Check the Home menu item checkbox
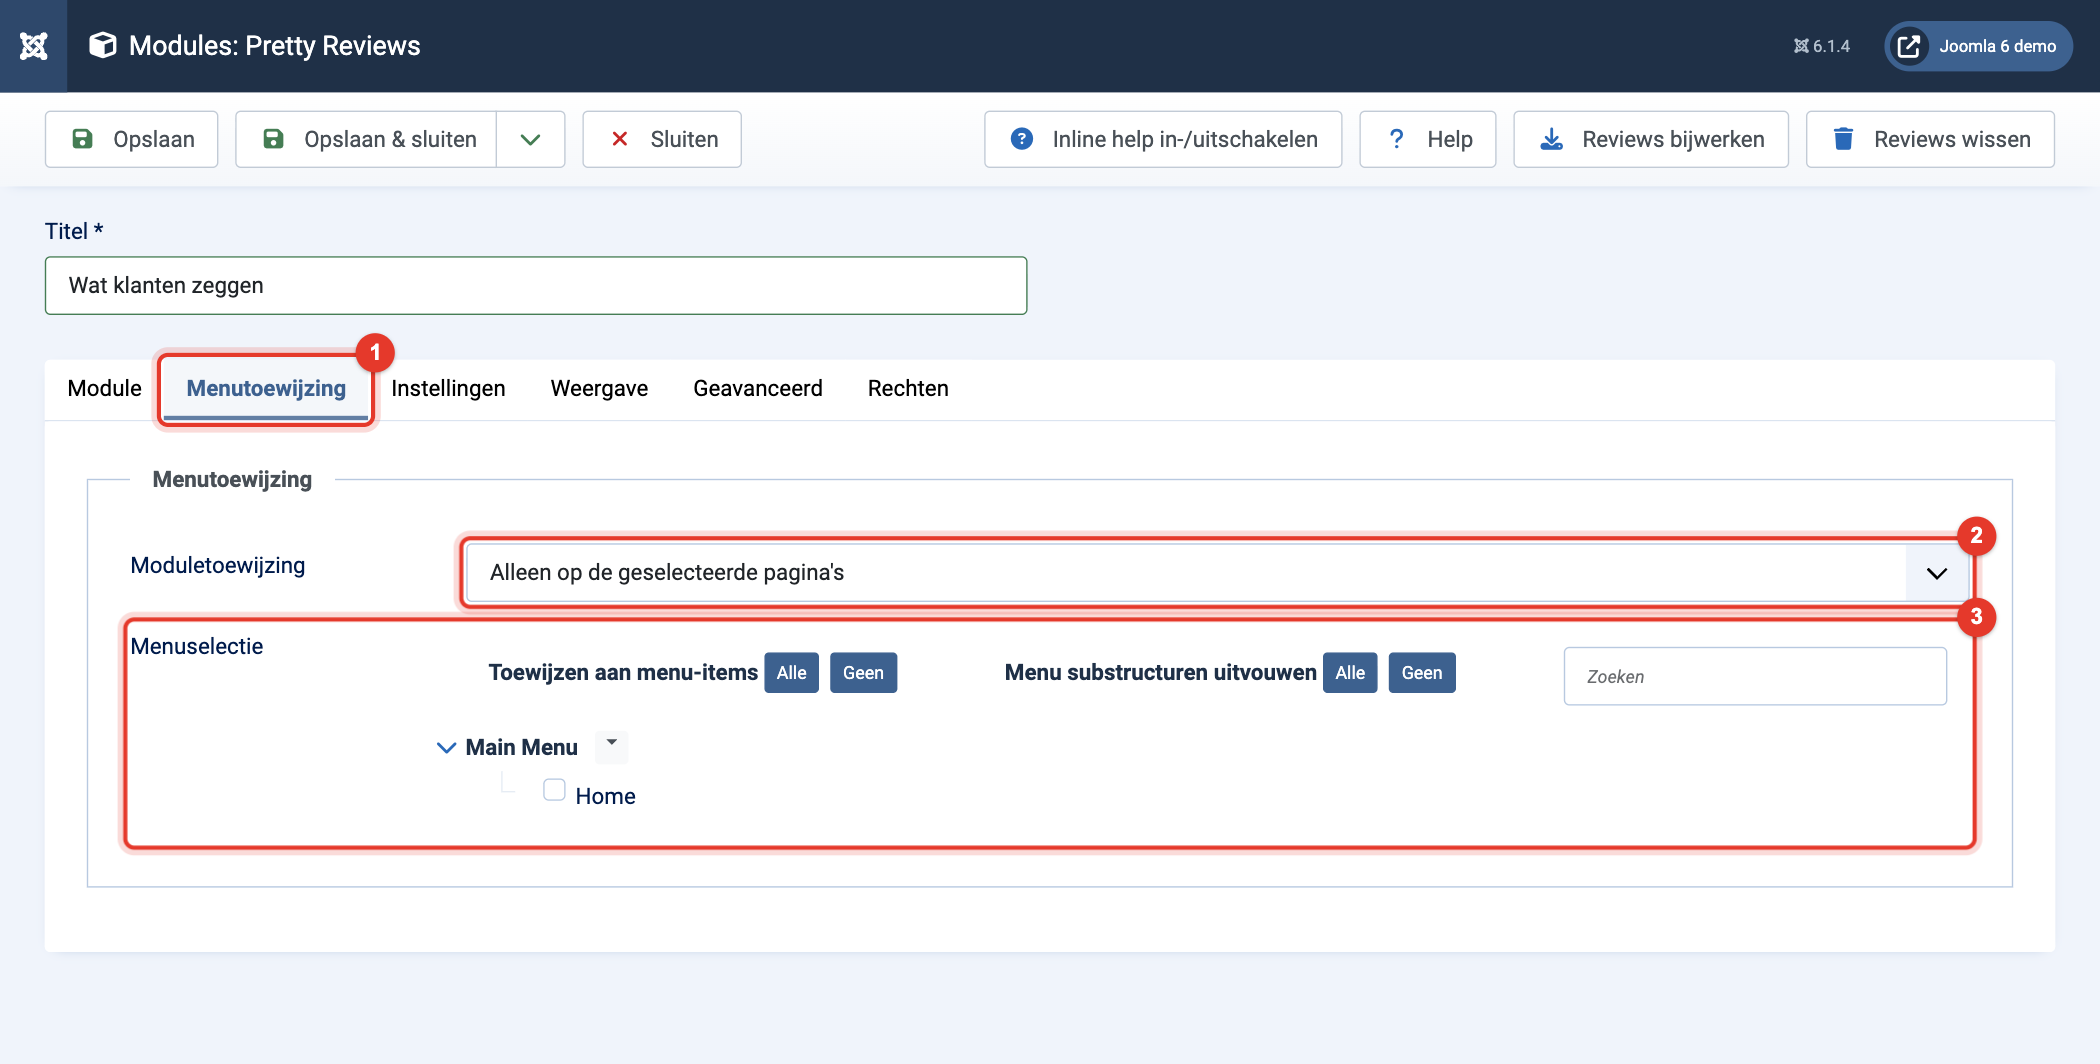This screenshot has height=1064, width=2100. (x=554, y=790)
